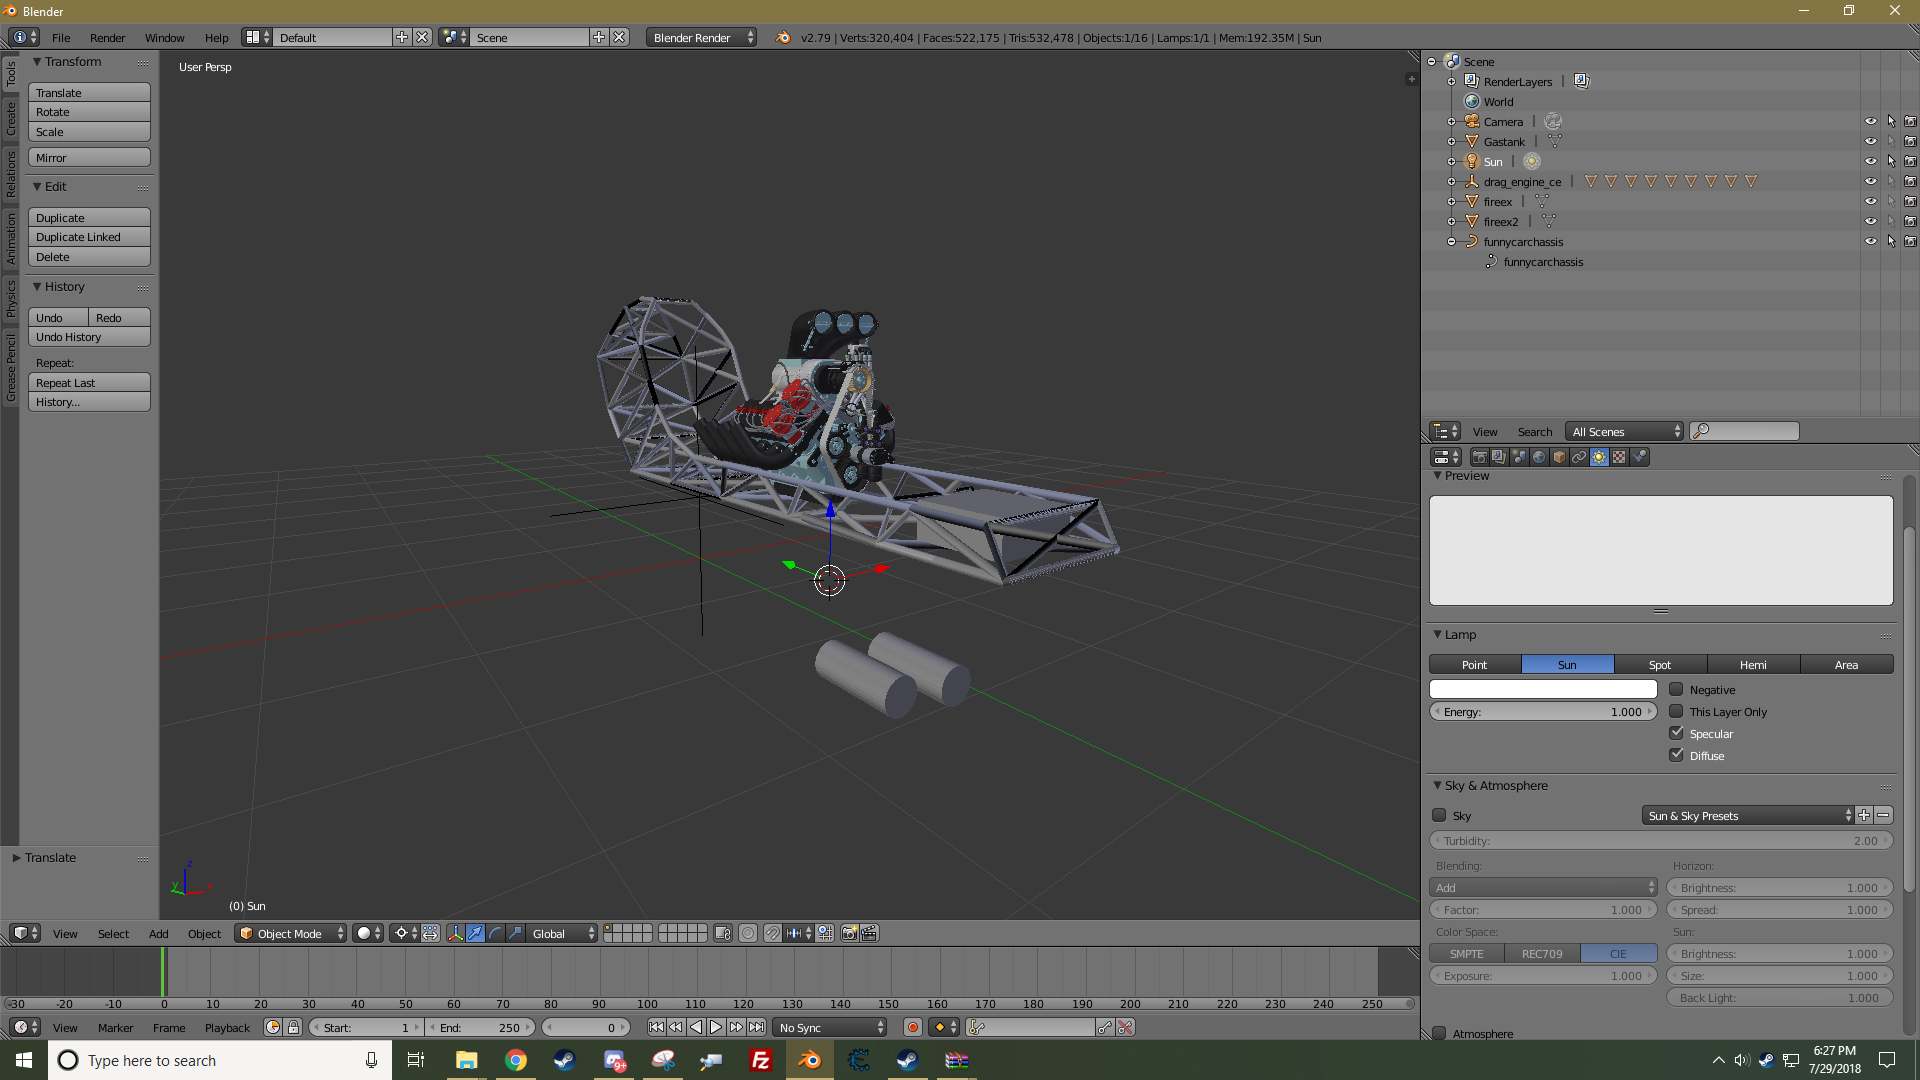
Task: Select the rotate manipulator arc icon
Action: (x=496, y=933)
